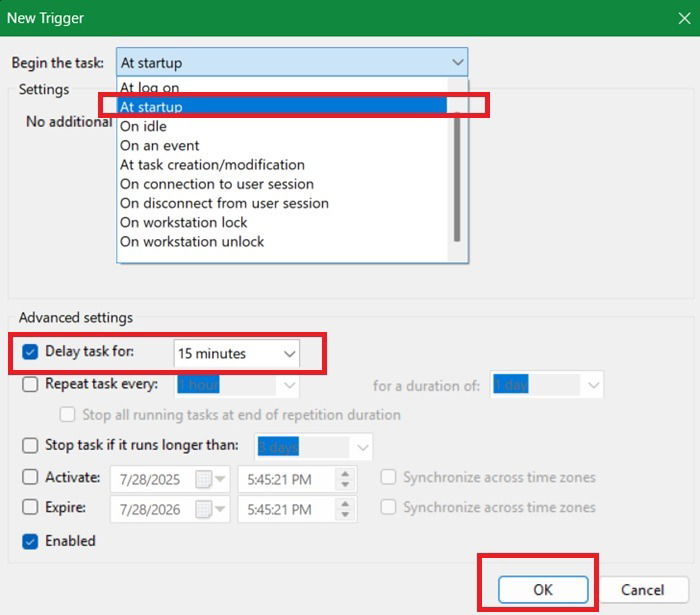Uncheck the Delay task for checkbox
This screenshot has height=615, width=700.
[30, 352]
